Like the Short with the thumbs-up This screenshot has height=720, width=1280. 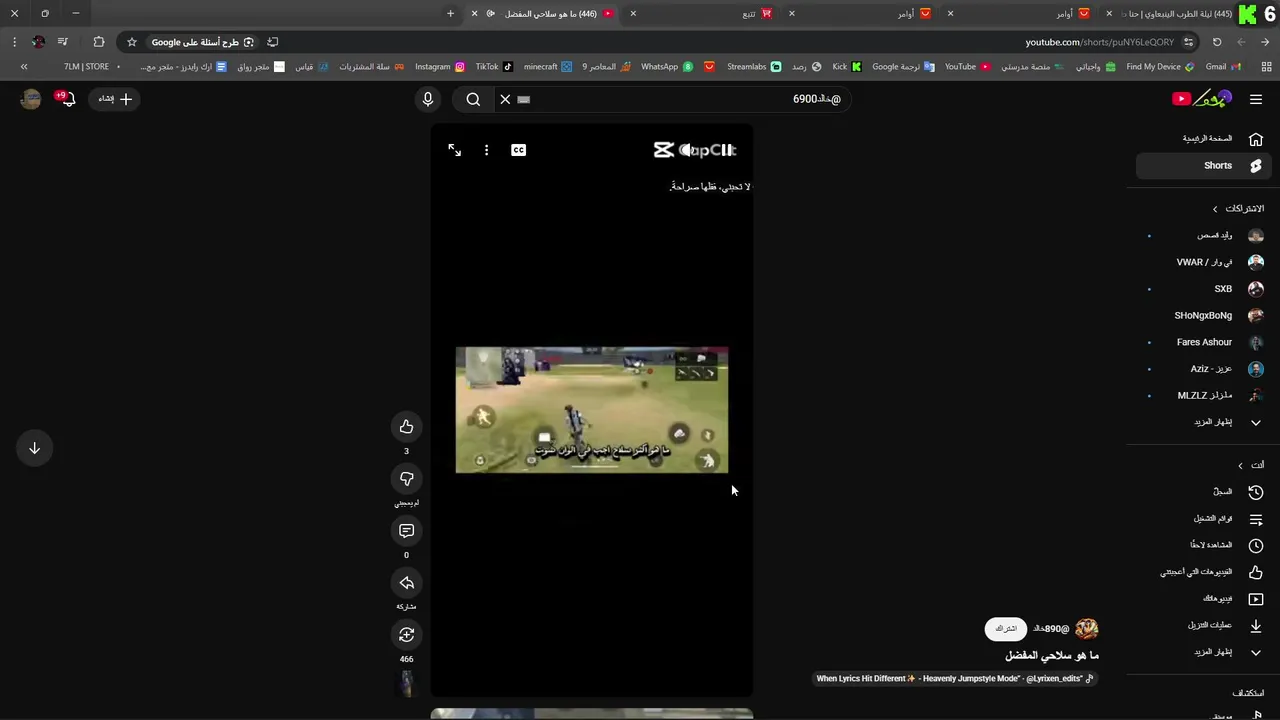click(406, 427)
